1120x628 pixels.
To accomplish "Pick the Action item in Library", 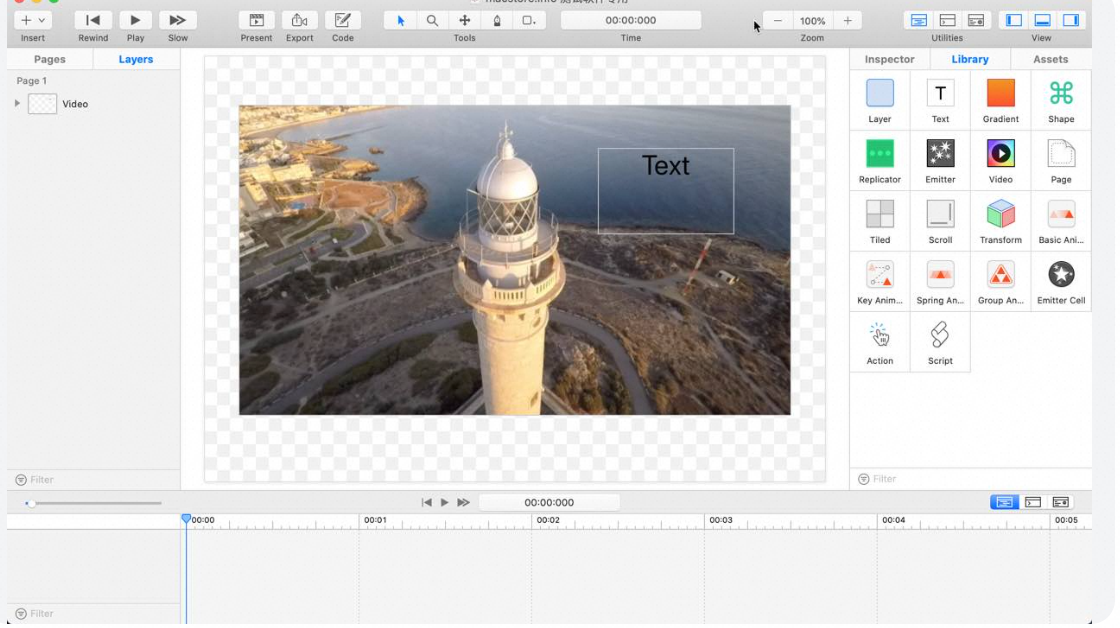I will 880,343.
